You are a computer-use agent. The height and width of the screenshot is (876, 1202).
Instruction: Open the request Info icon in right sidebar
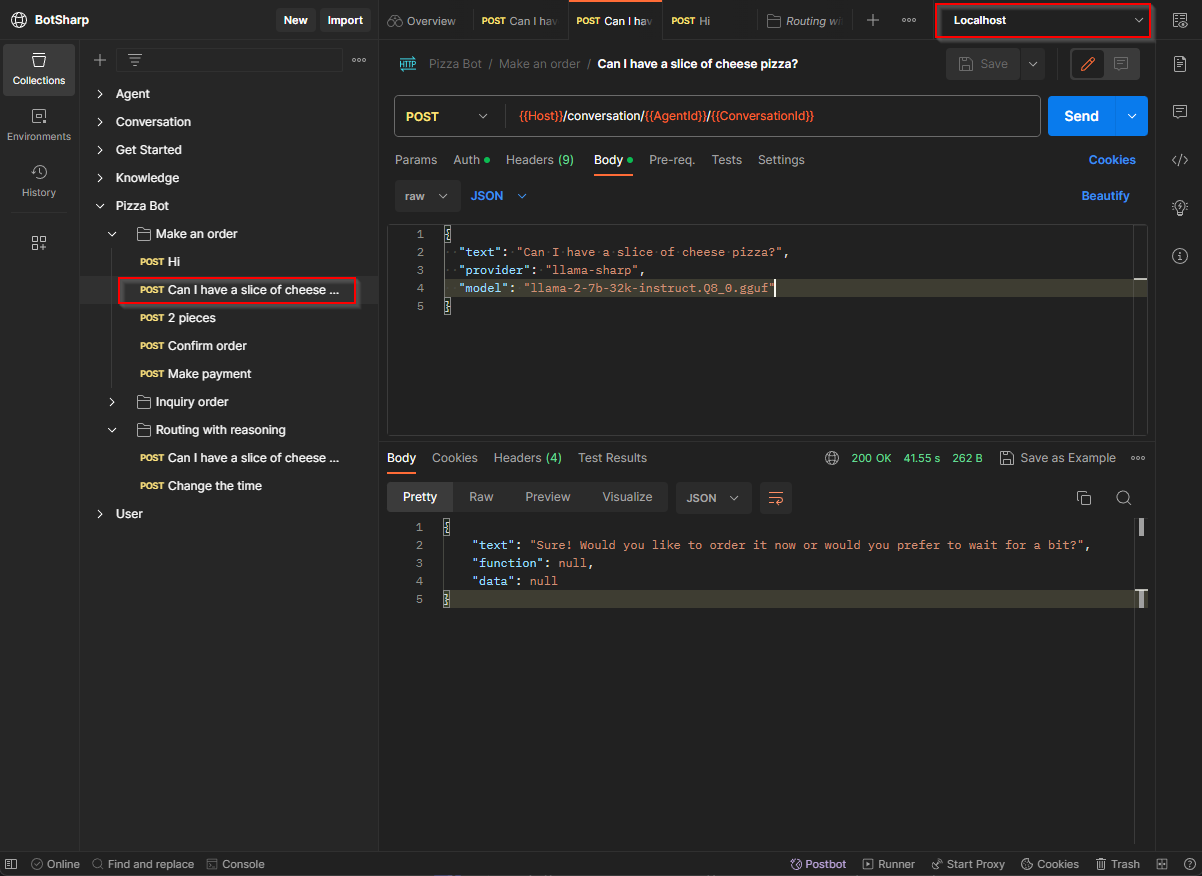[x=1180, y=256]
